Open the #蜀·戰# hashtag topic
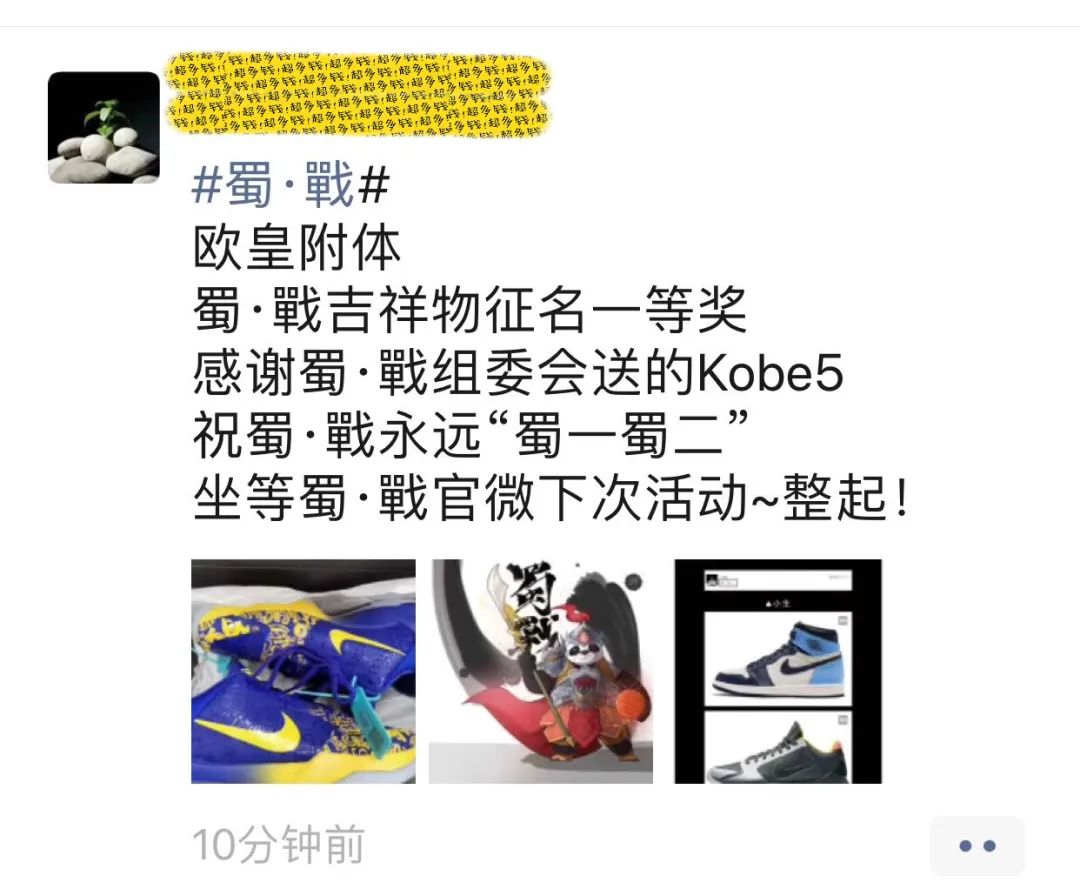 (x=290, y=185)
